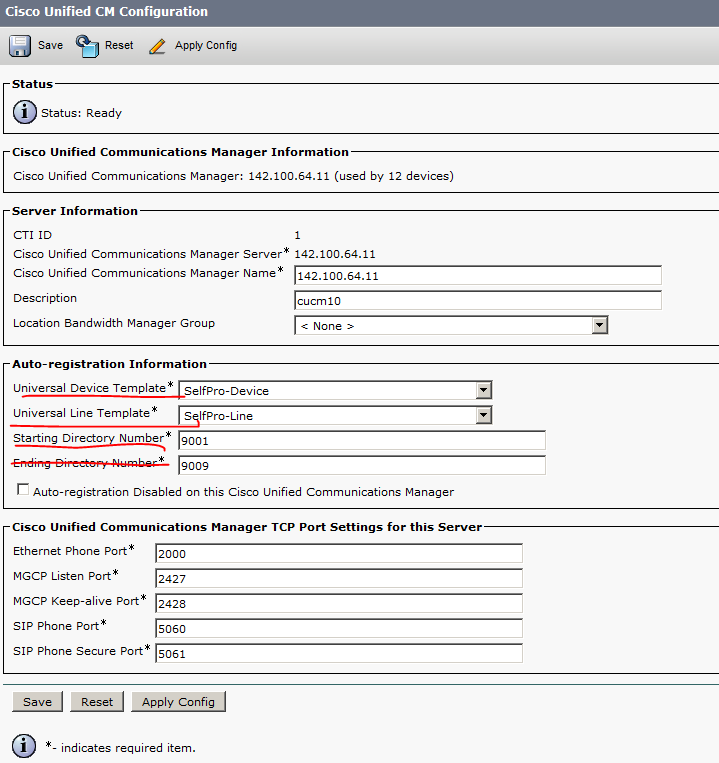Toggle Auto-registration Disabled checkbox
The height and width of the screenshot is (763, 719).
click(23, 490)
